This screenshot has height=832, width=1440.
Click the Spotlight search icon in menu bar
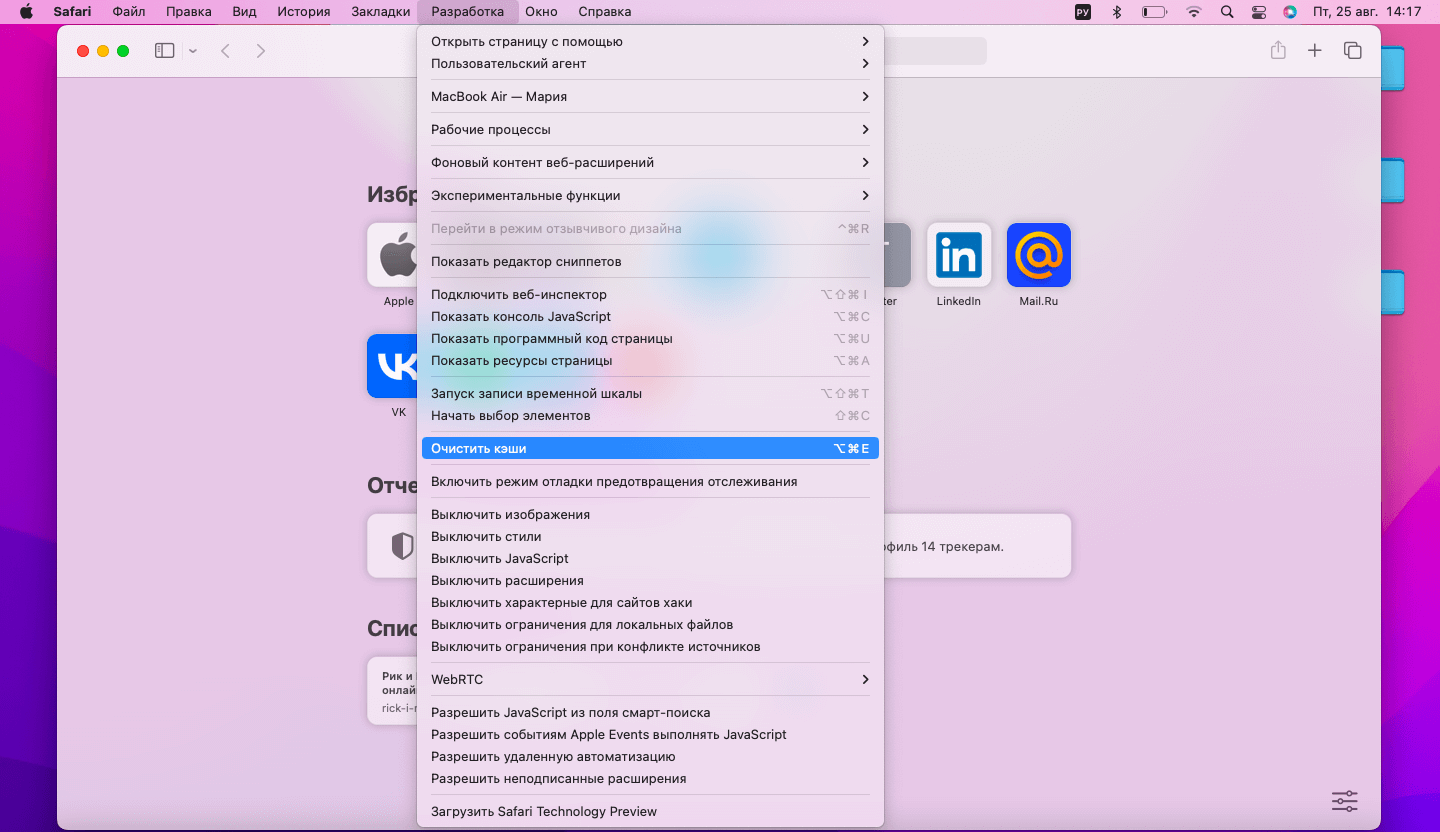pyautogui.click(x=1227, y=12)
